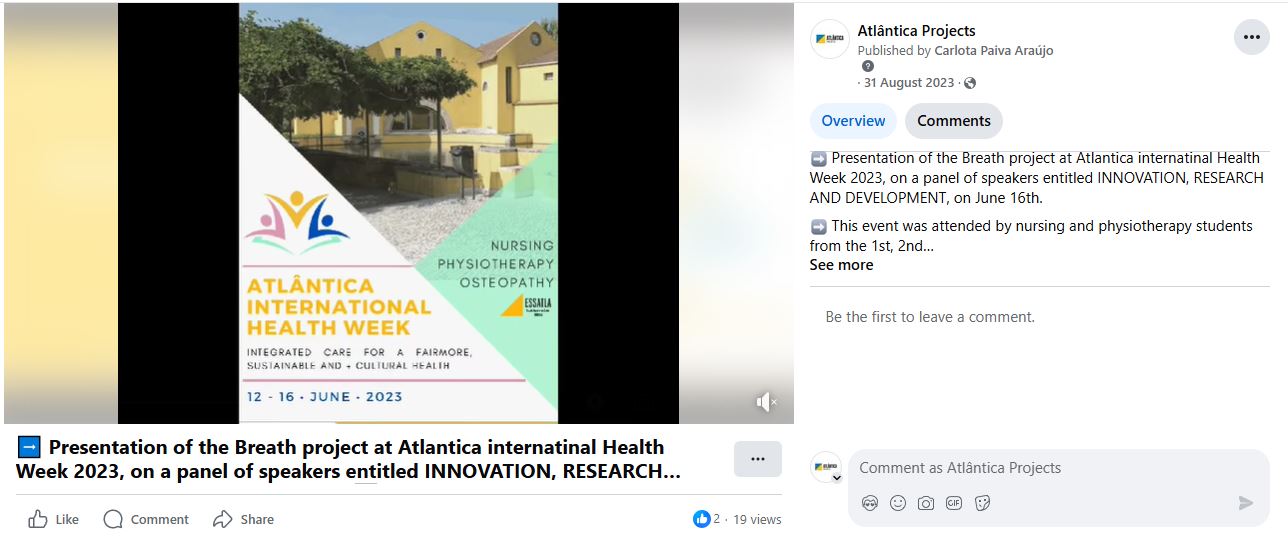Viewport: 1288px width, 537px height.
Task: Unmute the video with the speaker icon
Action: [x=765, y=402]
